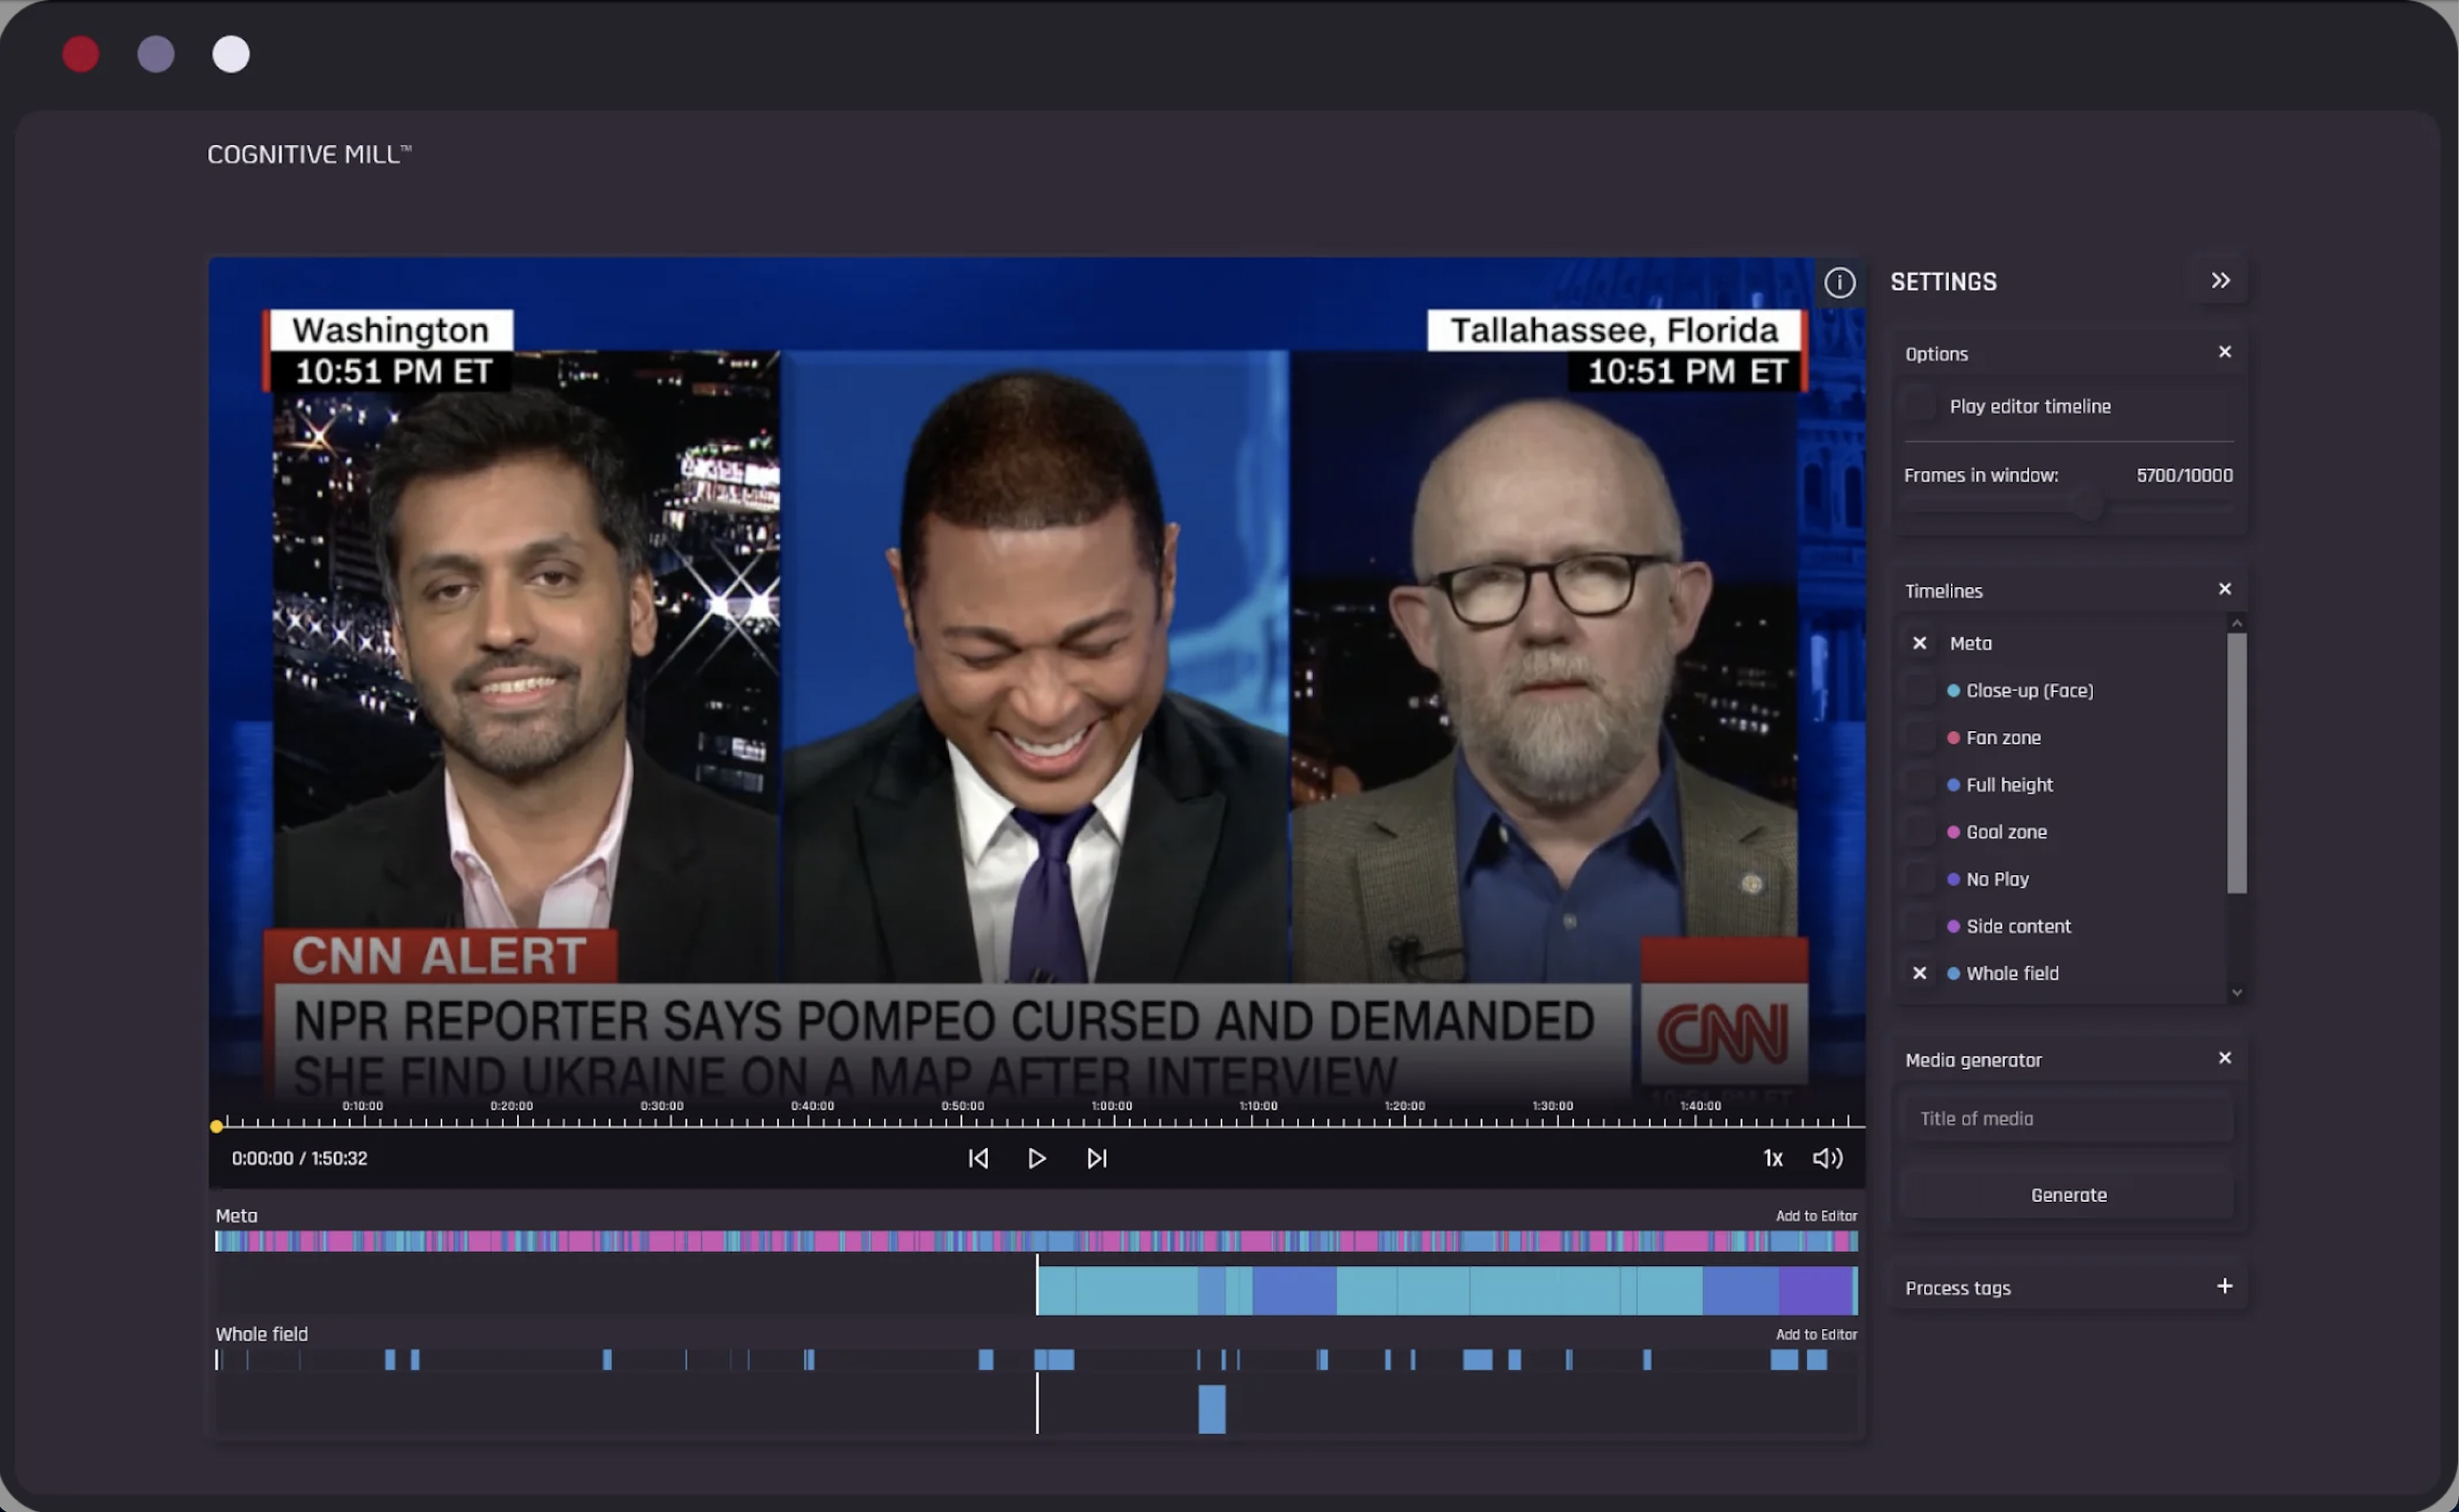
Task: Collapse the Timelines section
Action: [2224, 589]
